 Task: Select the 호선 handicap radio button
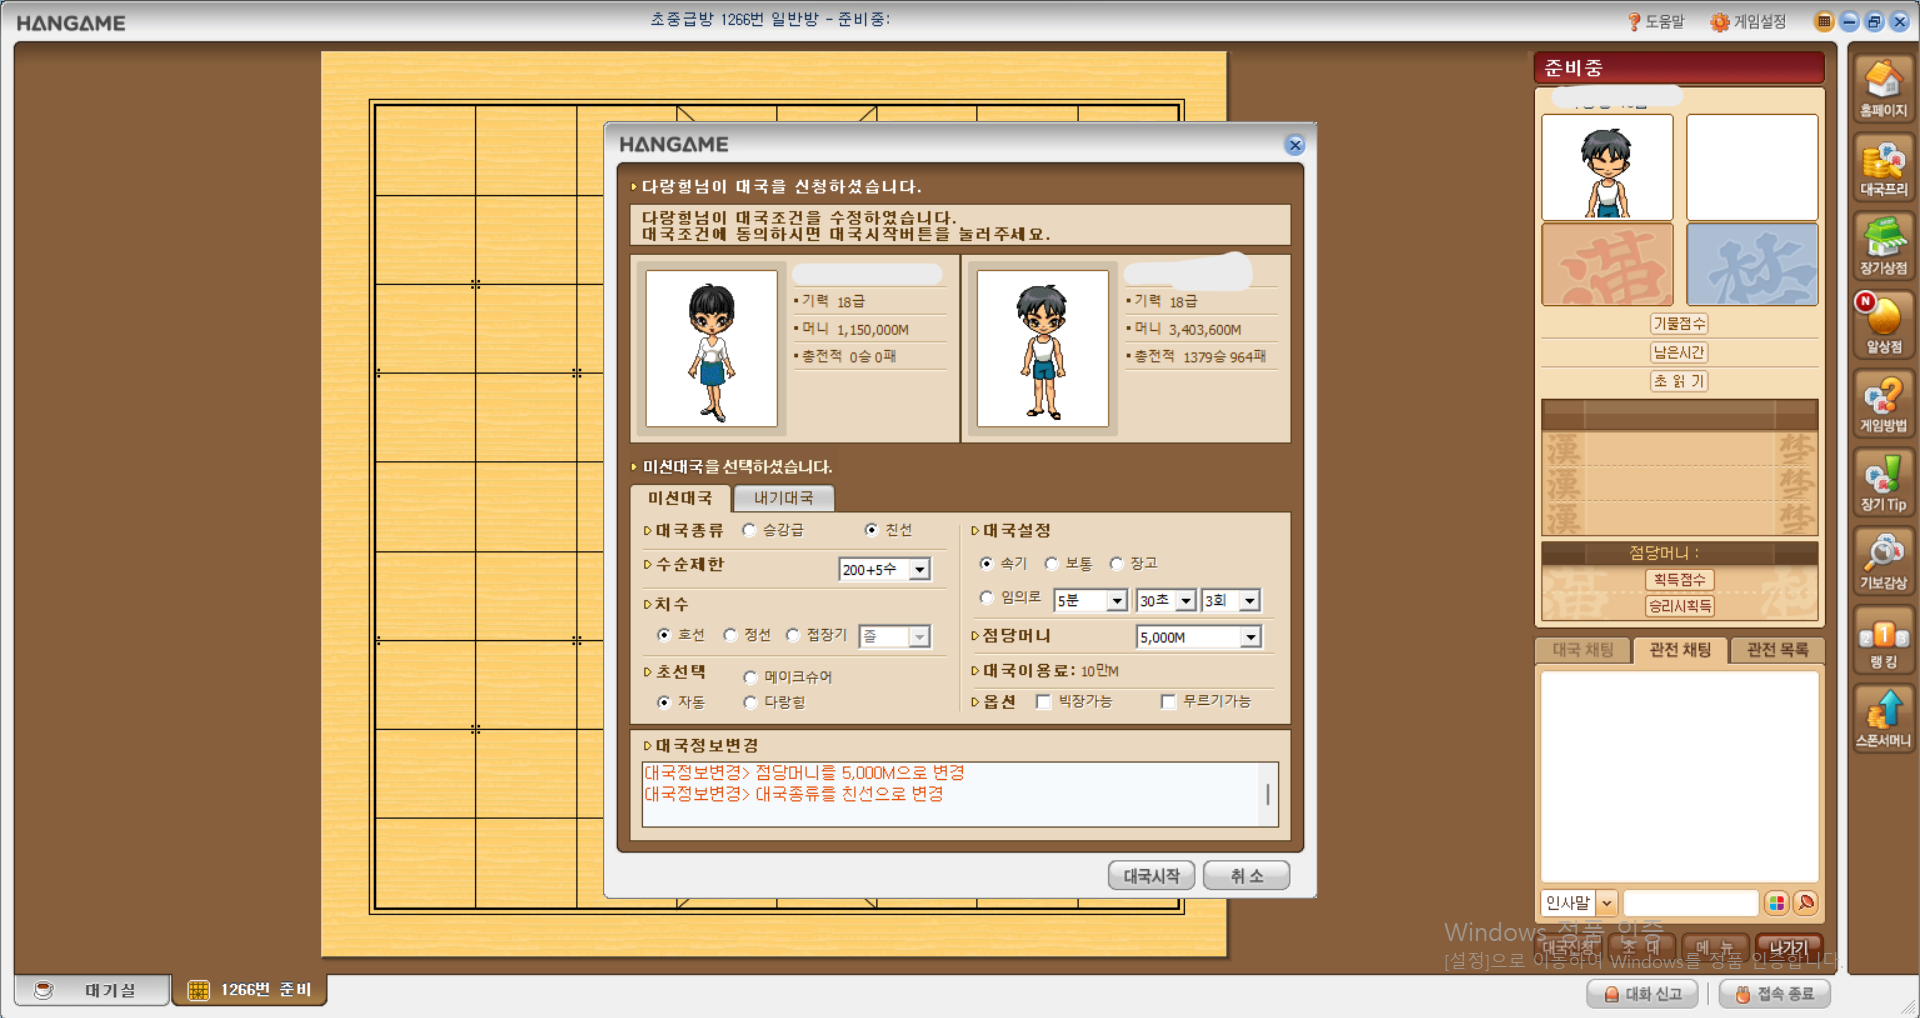[664, 635]
